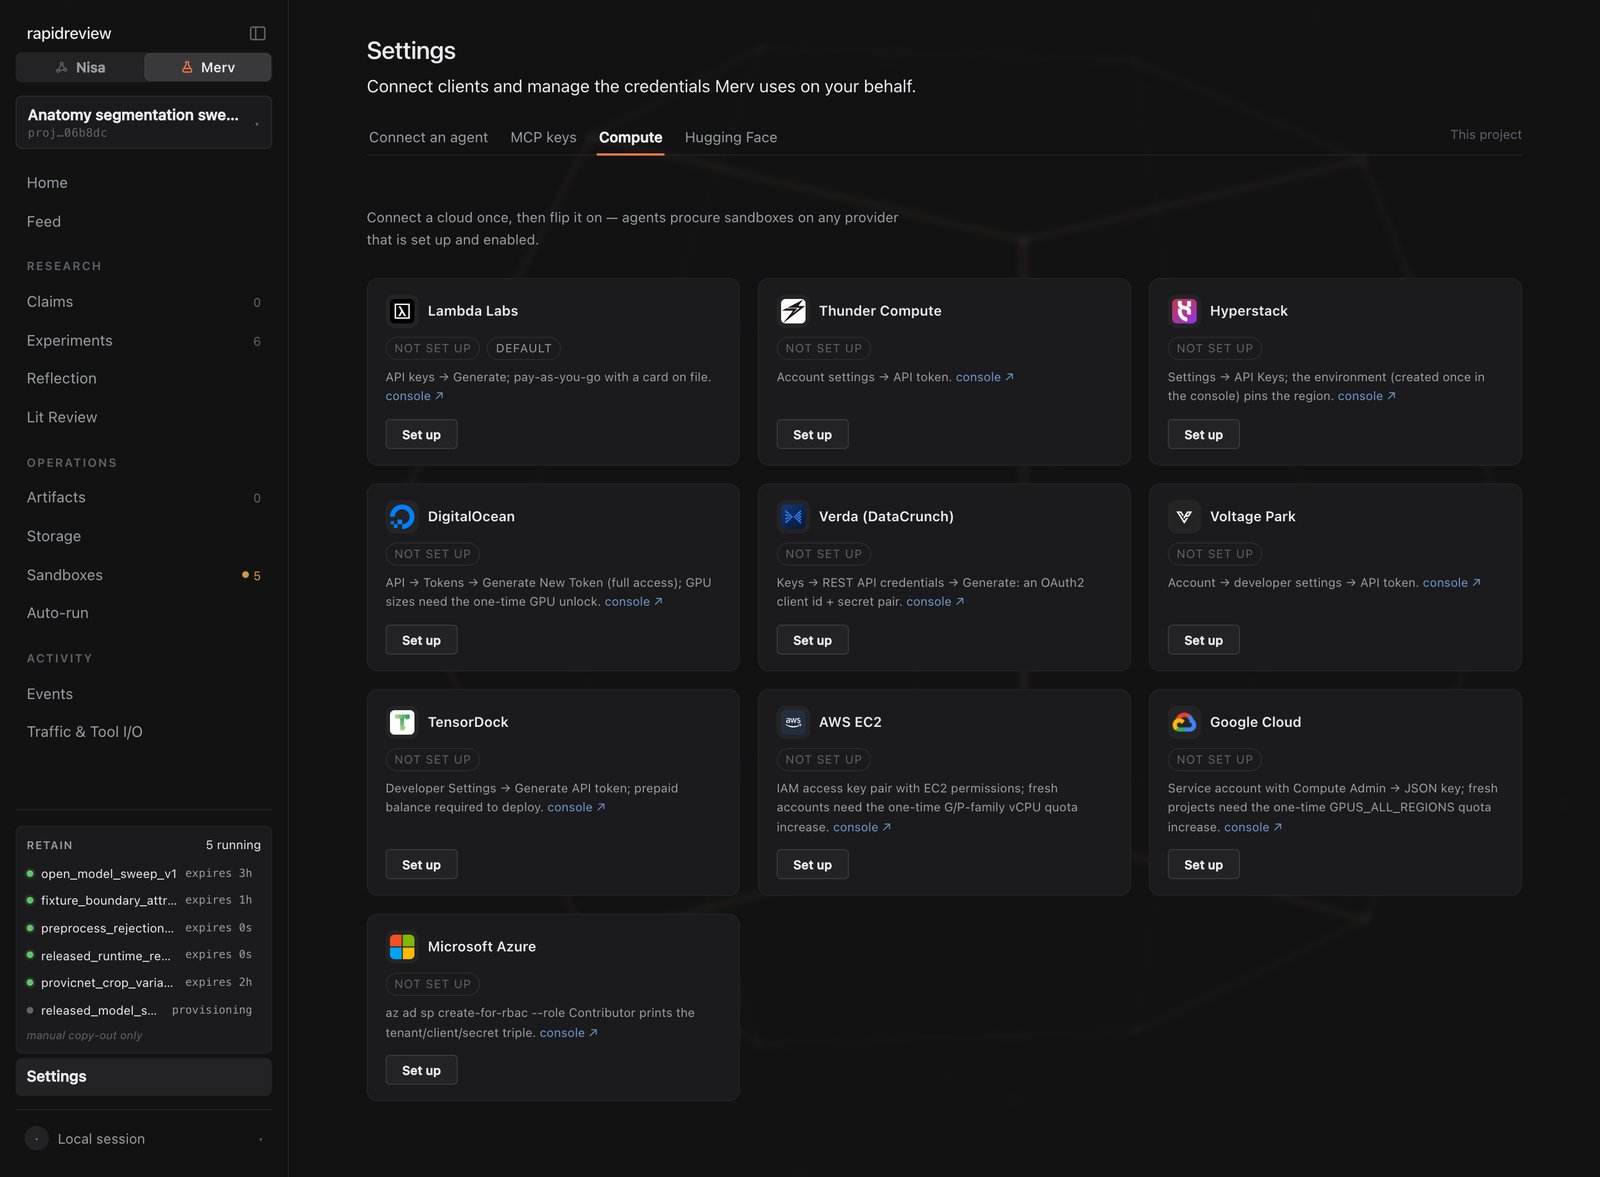Click the Voltage Park logo icon
The width and height of the screenshot is (1600, 1177).
coord(1184,517)
